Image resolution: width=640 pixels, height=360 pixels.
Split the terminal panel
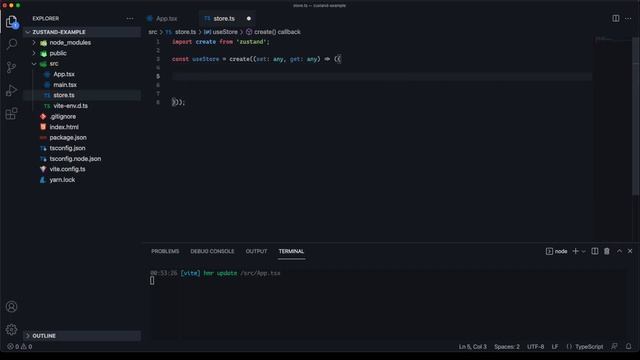pyautogui.click(x=595, y=251)
